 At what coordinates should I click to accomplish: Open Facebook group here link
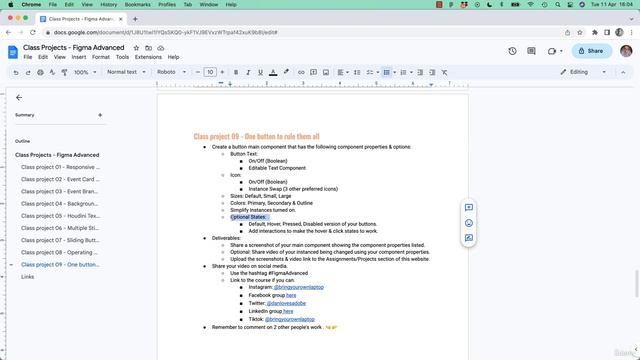[291, 295]
